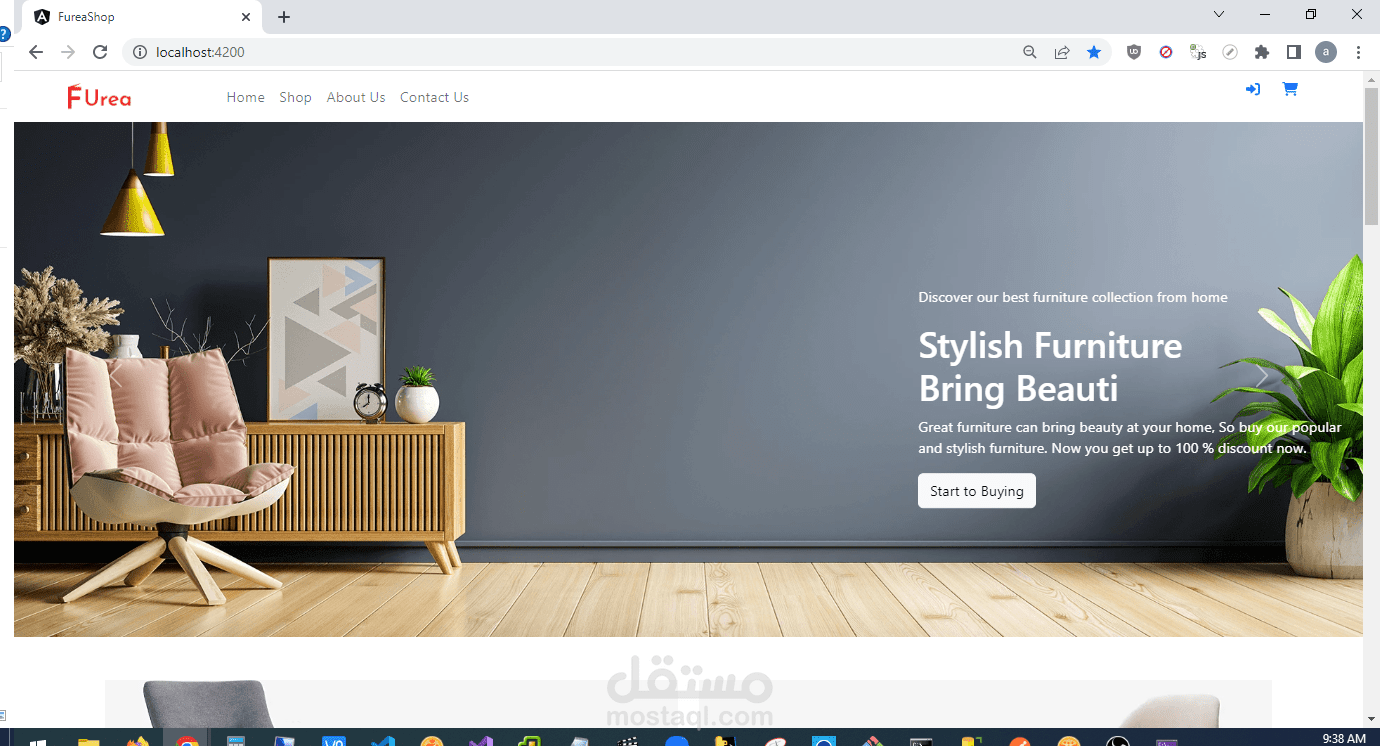Click the login arrow icon
Screen dimensions: 1380x746
(x=1252, y=89)
